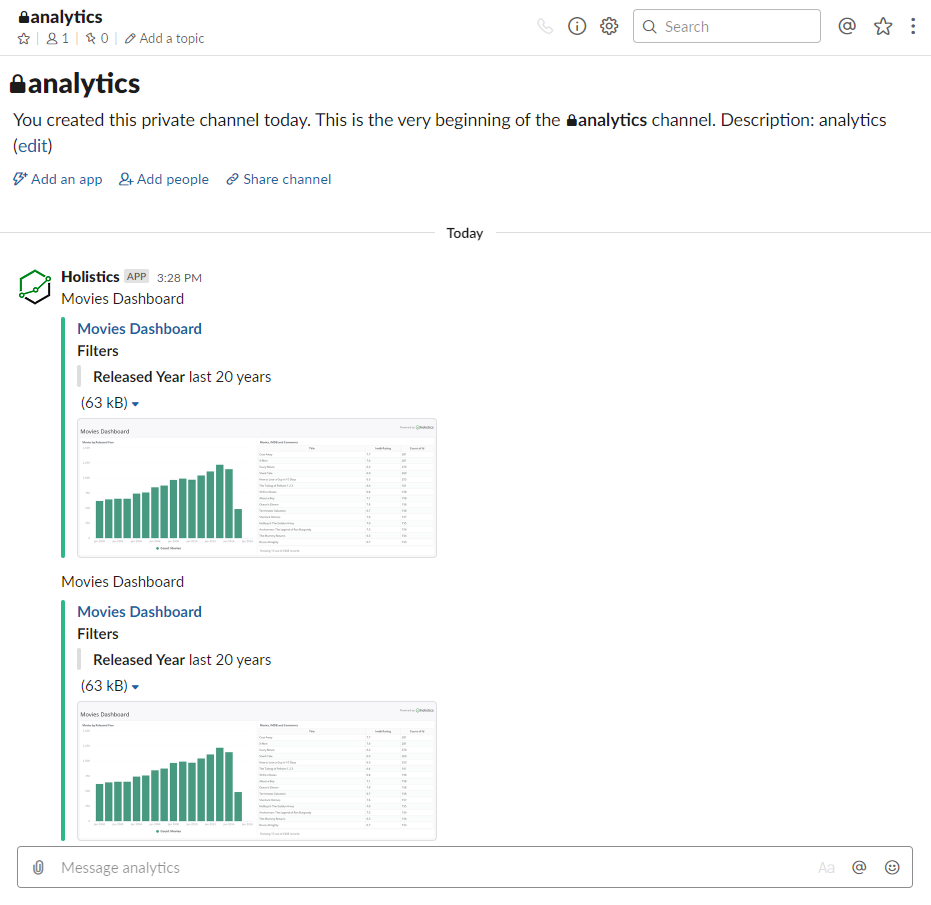Star the analytics channel under its title

click(24, 39)
